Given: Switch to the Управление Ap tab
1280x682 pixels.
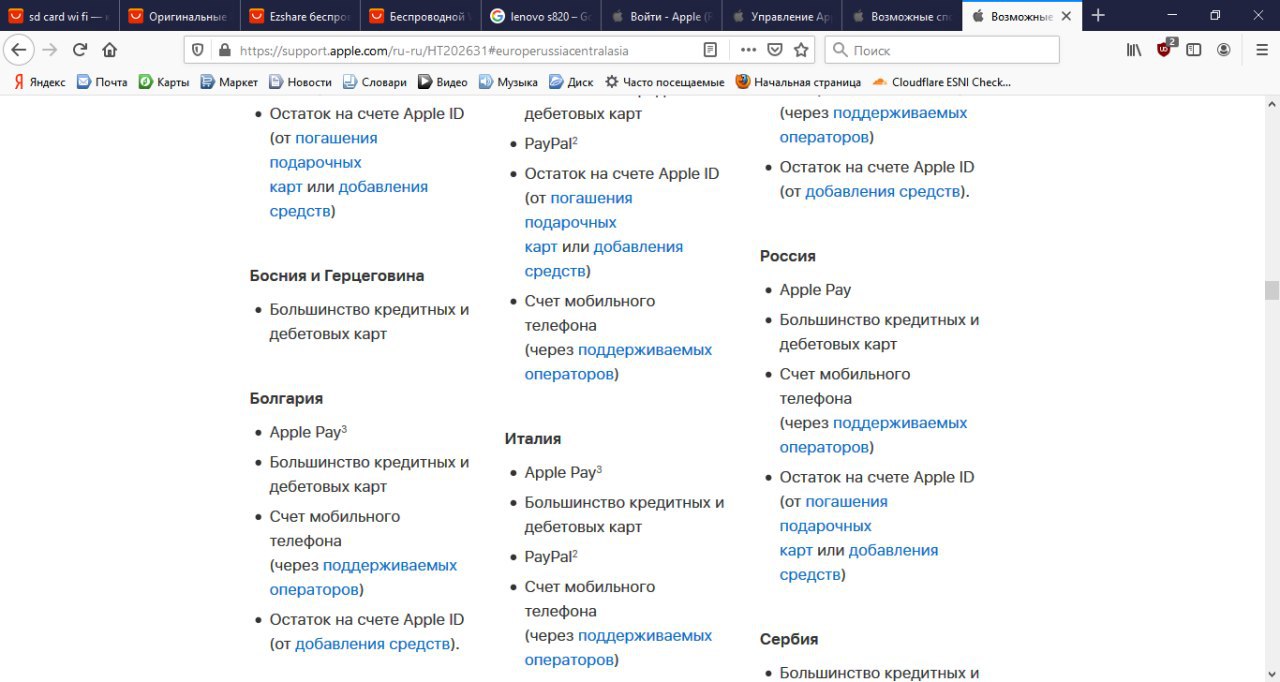Looking at the screenshot, I should (780, 16).
